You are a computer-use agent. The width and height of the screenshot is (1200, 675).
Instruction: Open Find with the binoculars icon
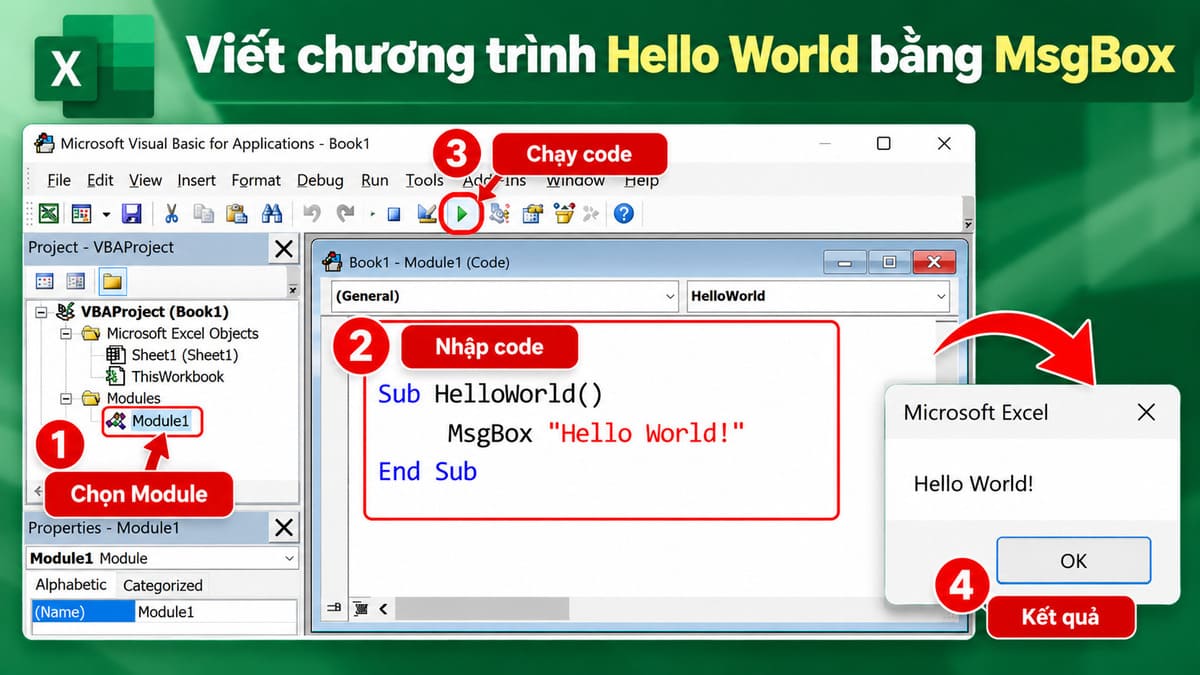point(271,213)
